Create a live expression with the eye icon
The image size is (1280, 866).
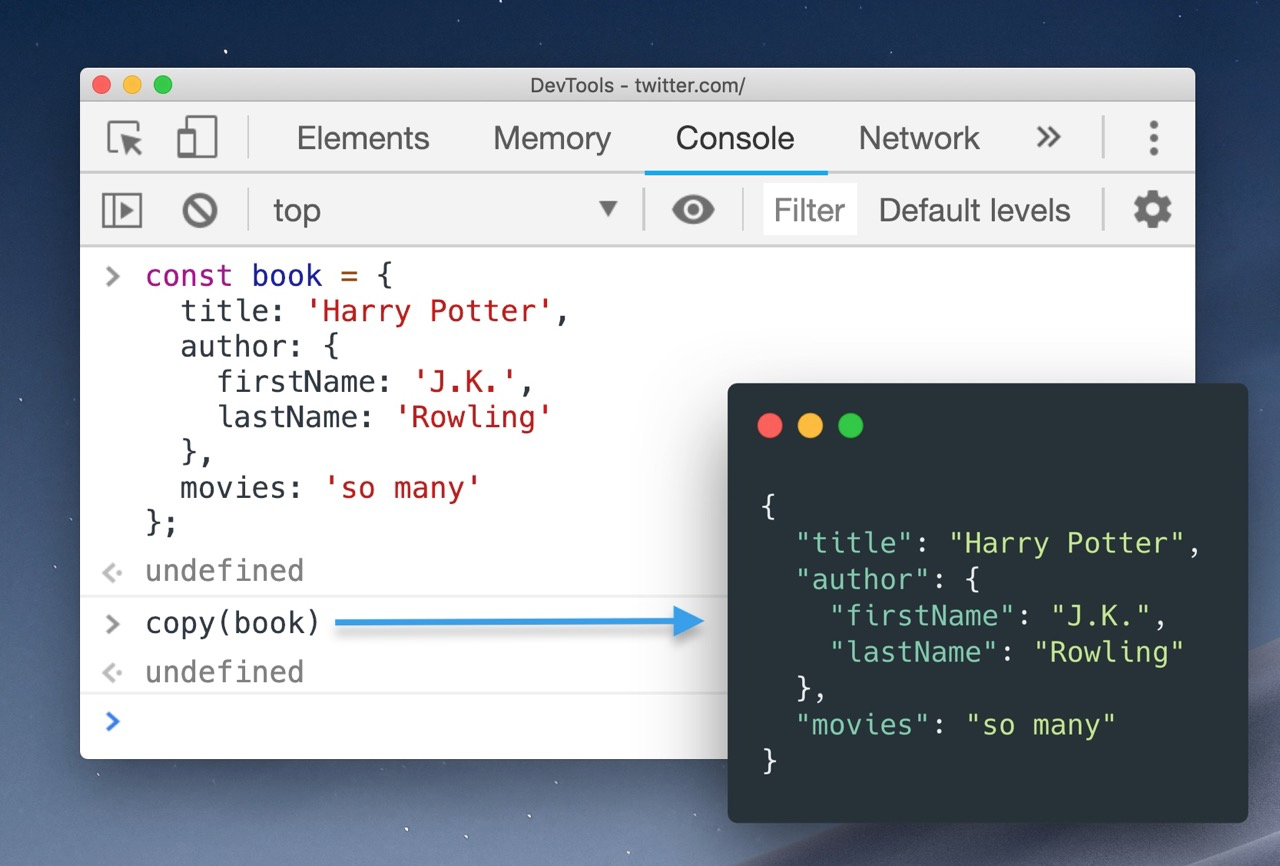point(694,210)
